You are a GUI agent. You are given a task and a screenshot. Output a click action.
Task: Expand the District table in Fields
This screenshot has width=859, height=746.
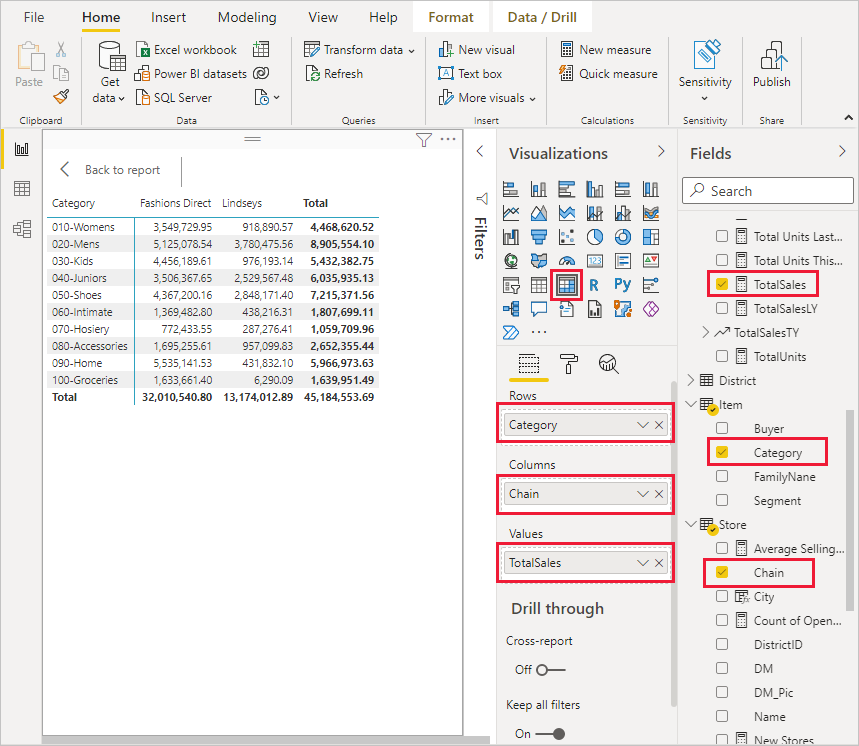(x=689, y=380)
